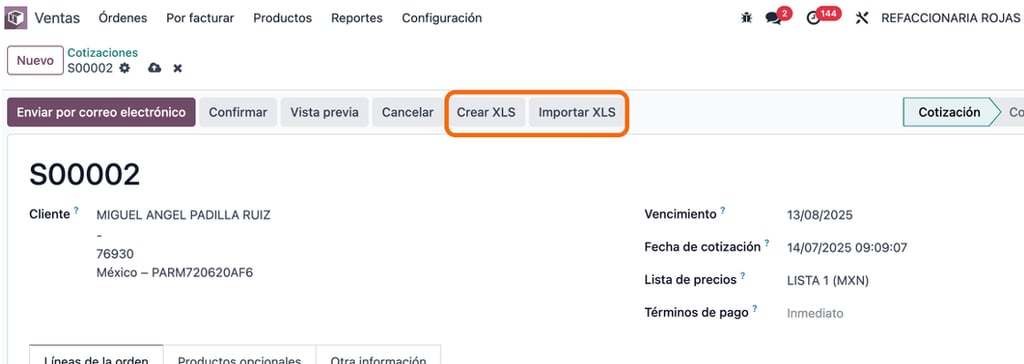Open the activities clock icon
1024x364 pixels.
[x=814, y=18]
